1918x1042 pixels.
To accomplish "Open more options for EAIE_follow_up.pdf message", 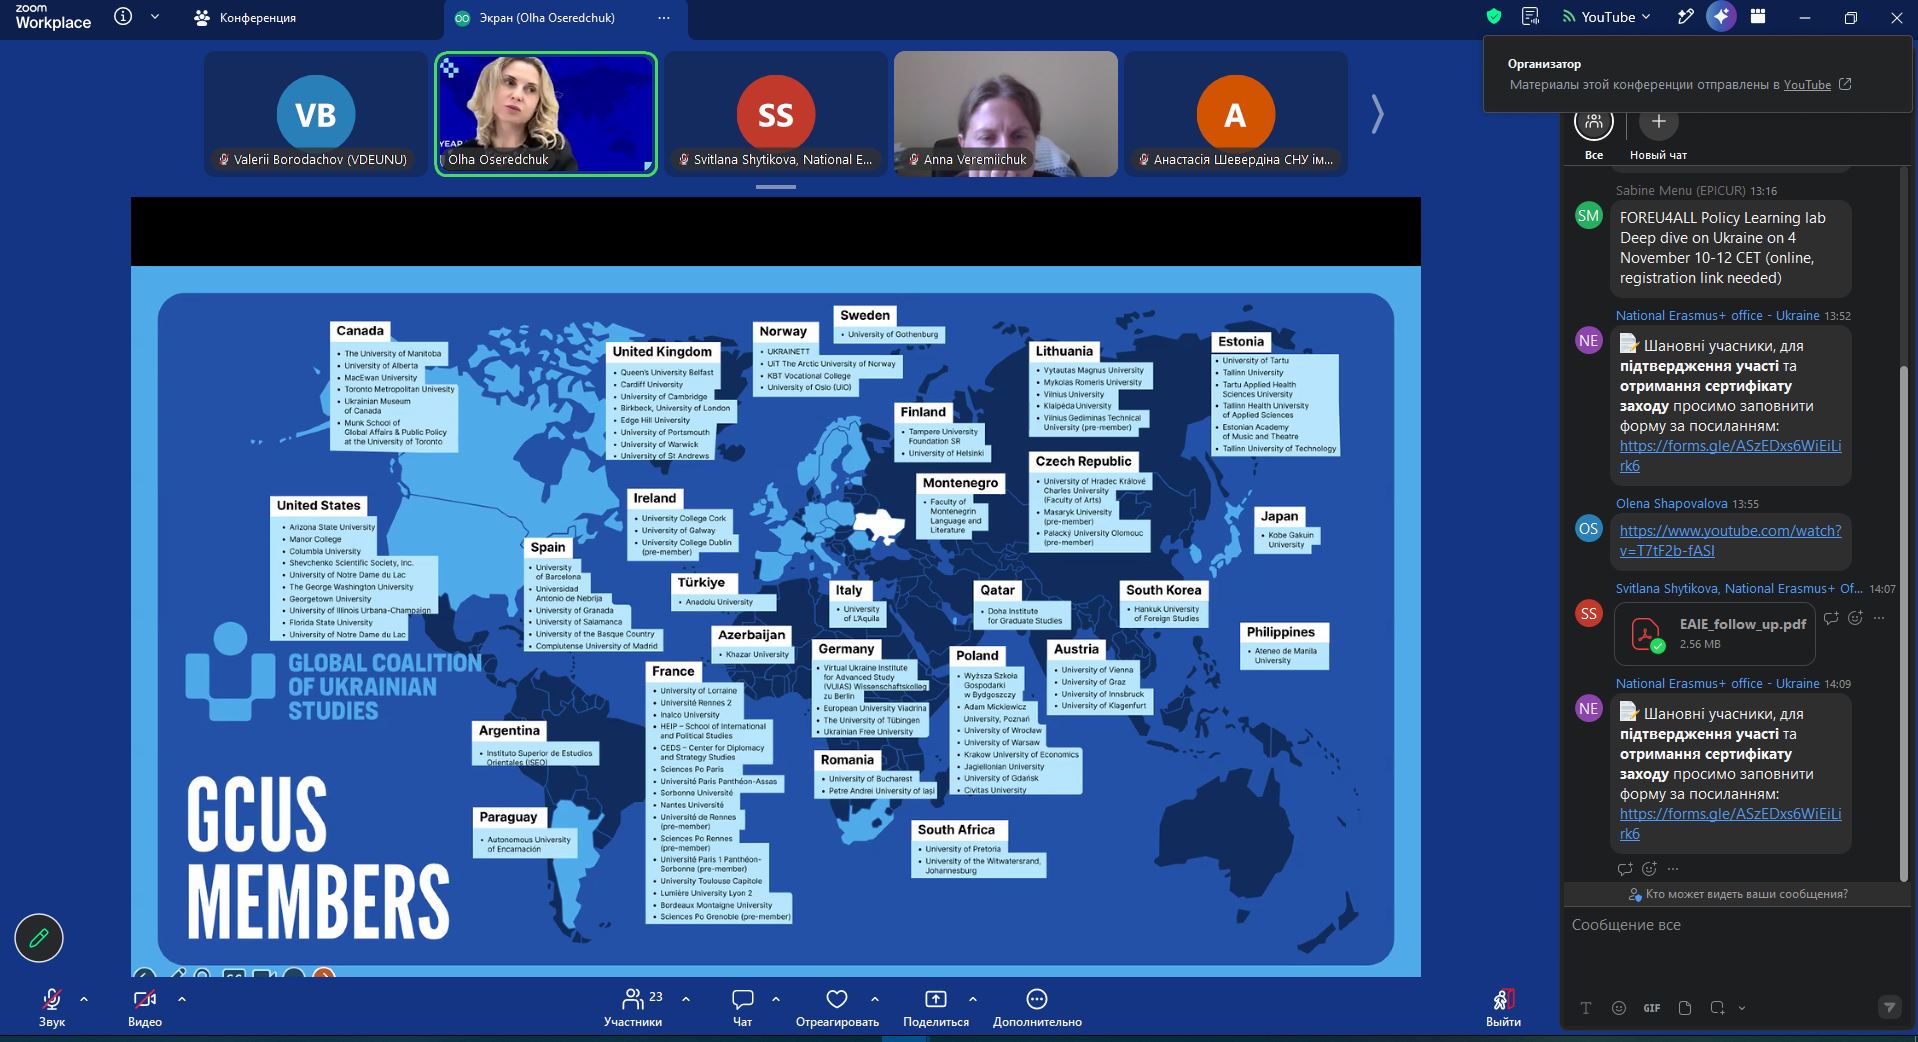I will 1879,618.
